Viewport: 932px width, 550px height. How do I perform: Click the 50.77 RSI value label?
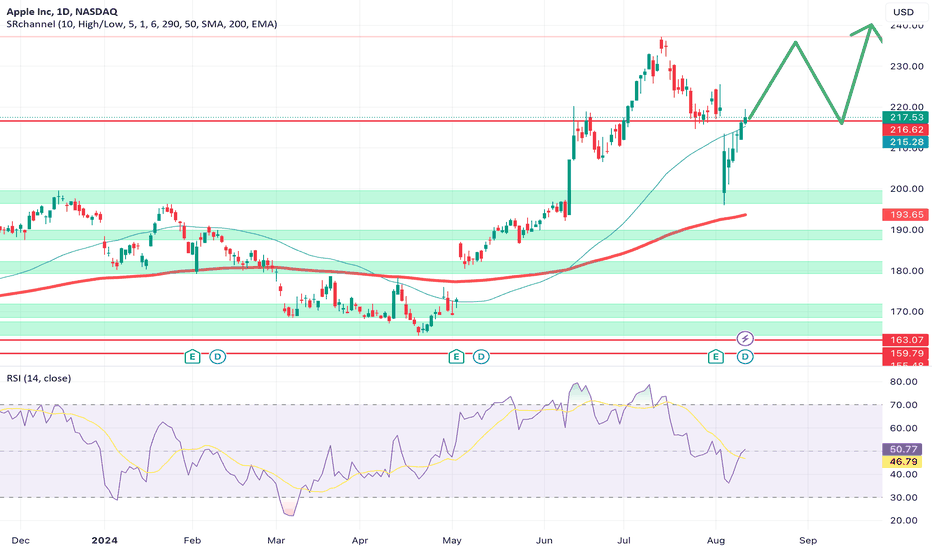(903, 449)
